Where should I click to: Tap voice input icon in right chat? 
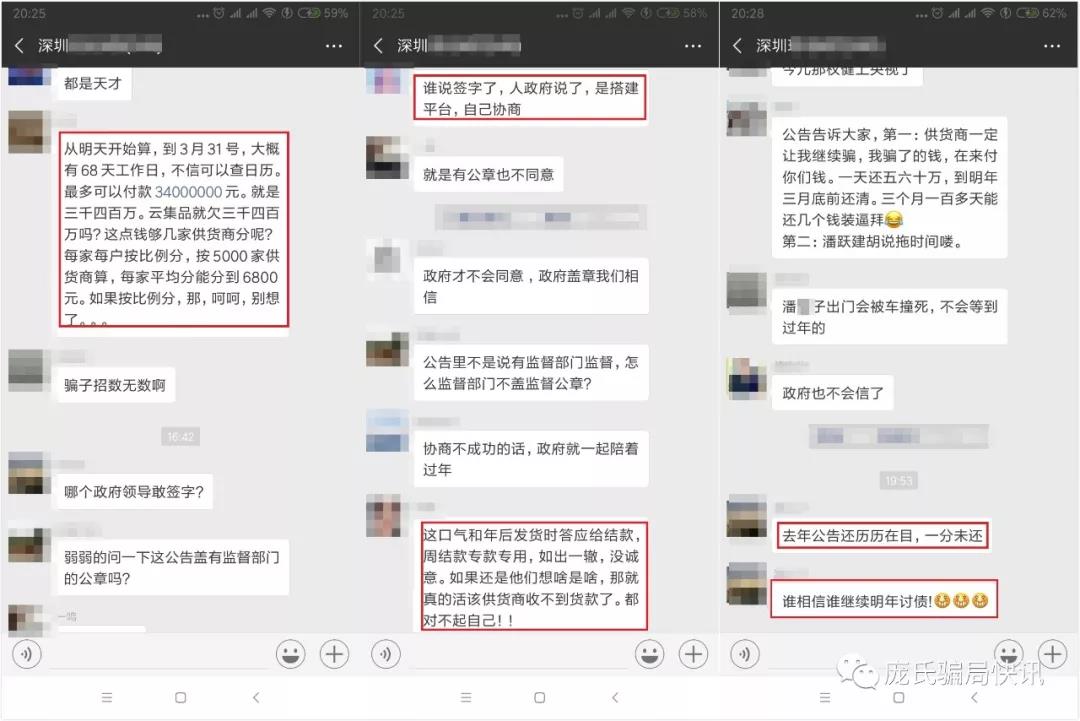click(745, 655)
